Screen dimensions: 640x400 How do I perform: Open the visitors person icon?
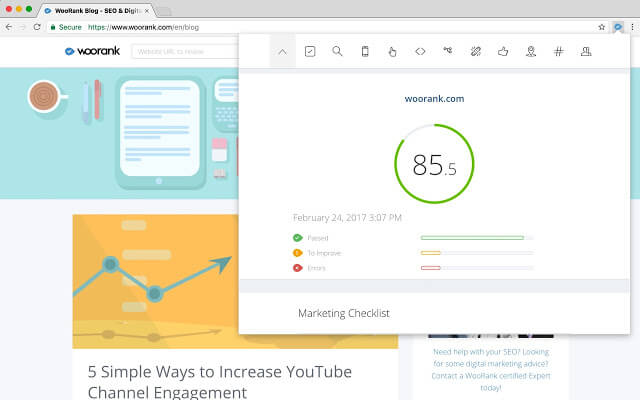tap(586, 51)
